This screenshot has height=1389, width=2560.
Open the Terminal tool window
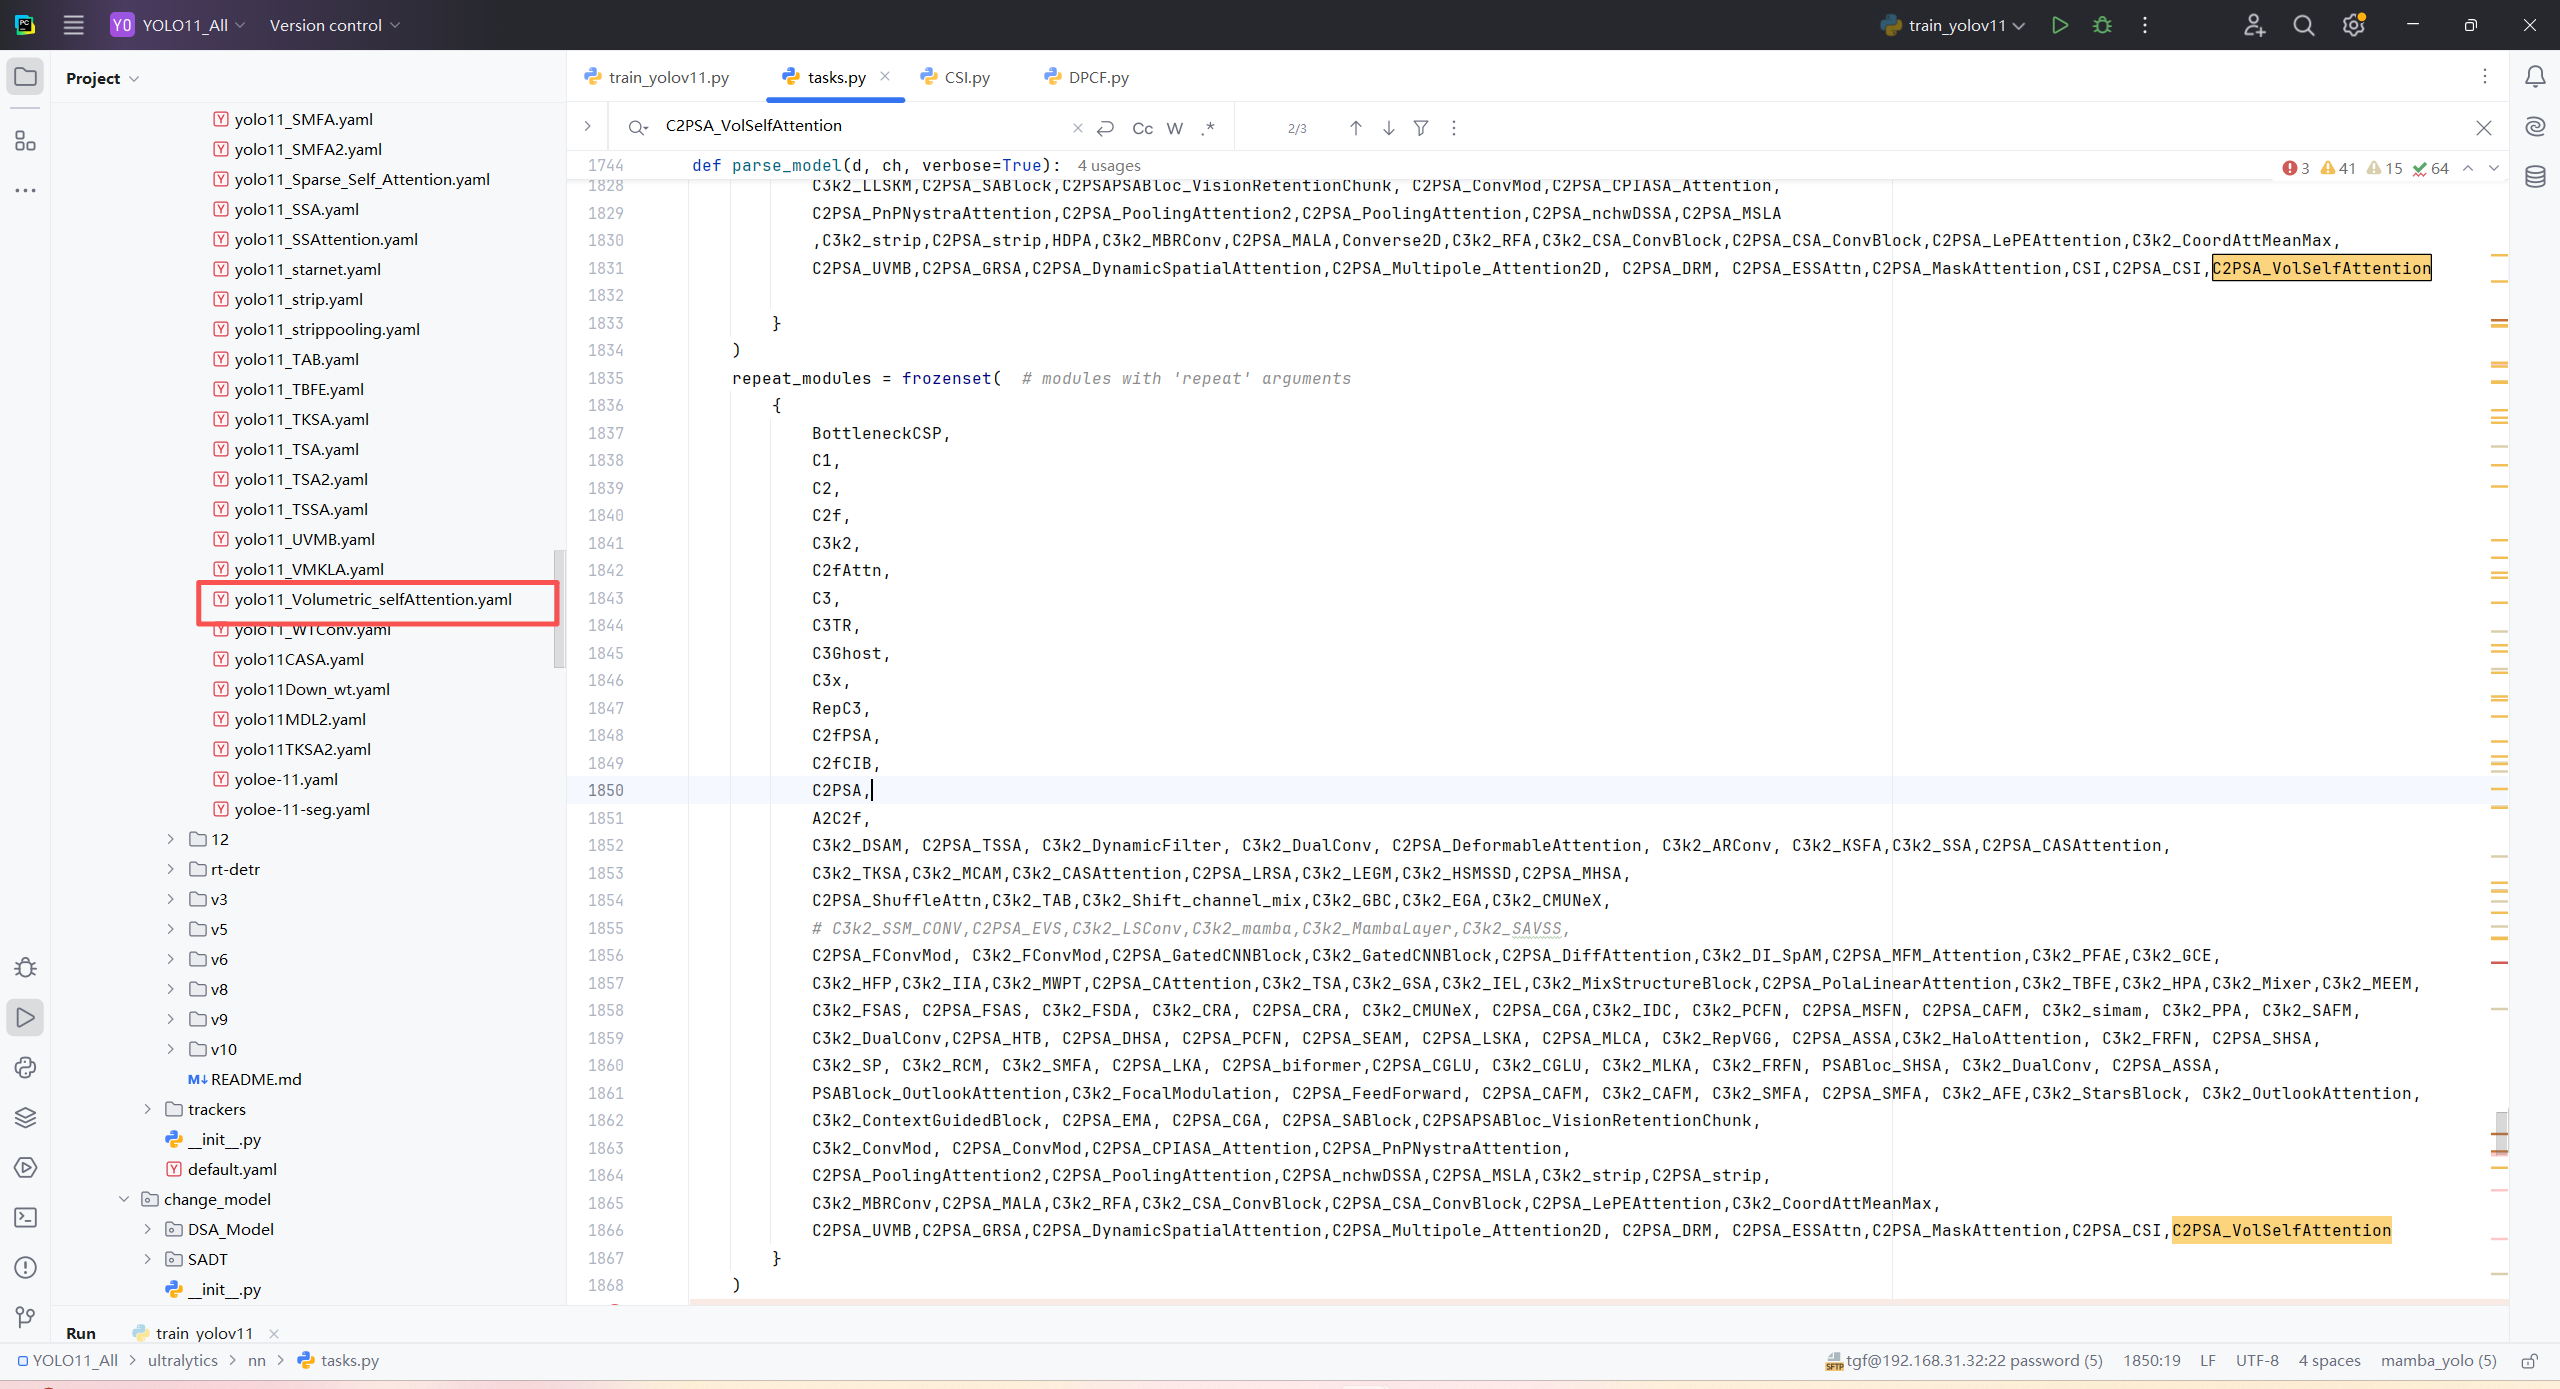click(x=26, y=1217)
